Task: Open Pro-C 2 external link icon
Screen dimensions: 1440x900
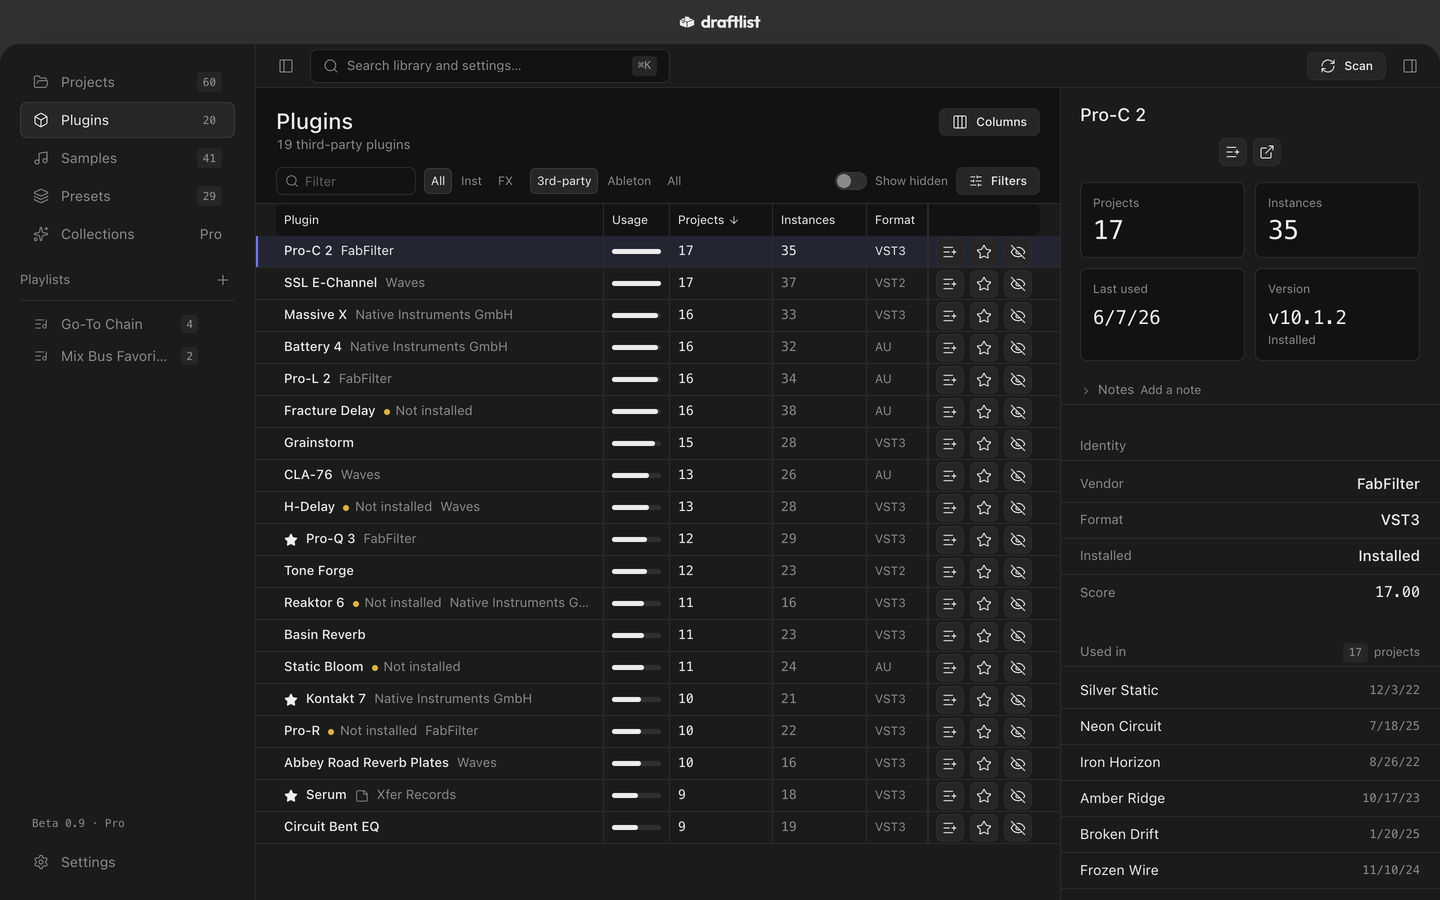Action: (1267, 152)
